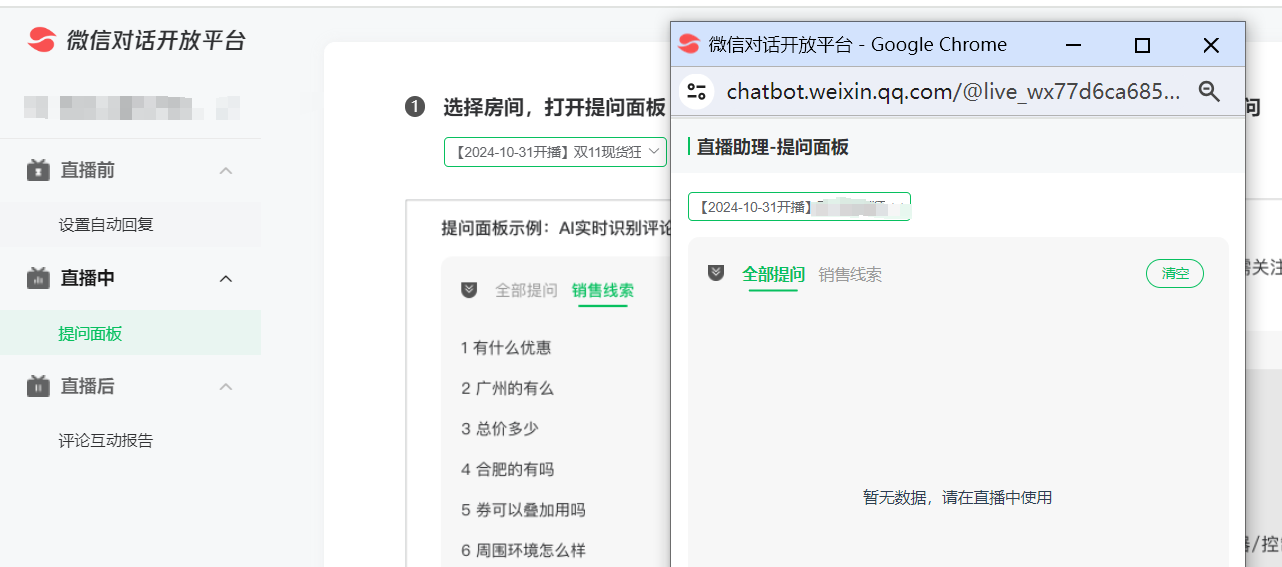Screen dimensions: 1282x567
Task: Click question row 6 周围环境怎么样
Action: pos(523,550)
